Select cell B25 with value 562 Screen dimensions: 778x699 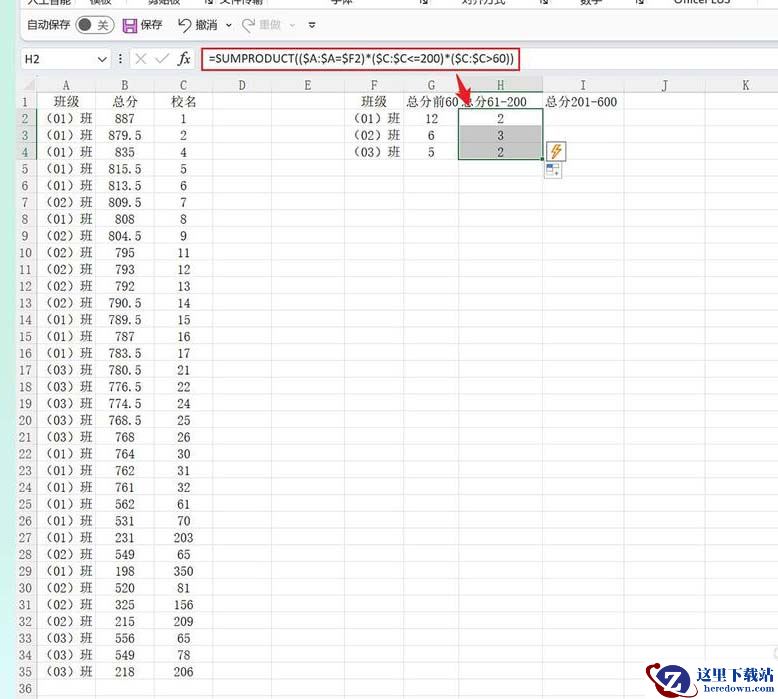point(125,504)
